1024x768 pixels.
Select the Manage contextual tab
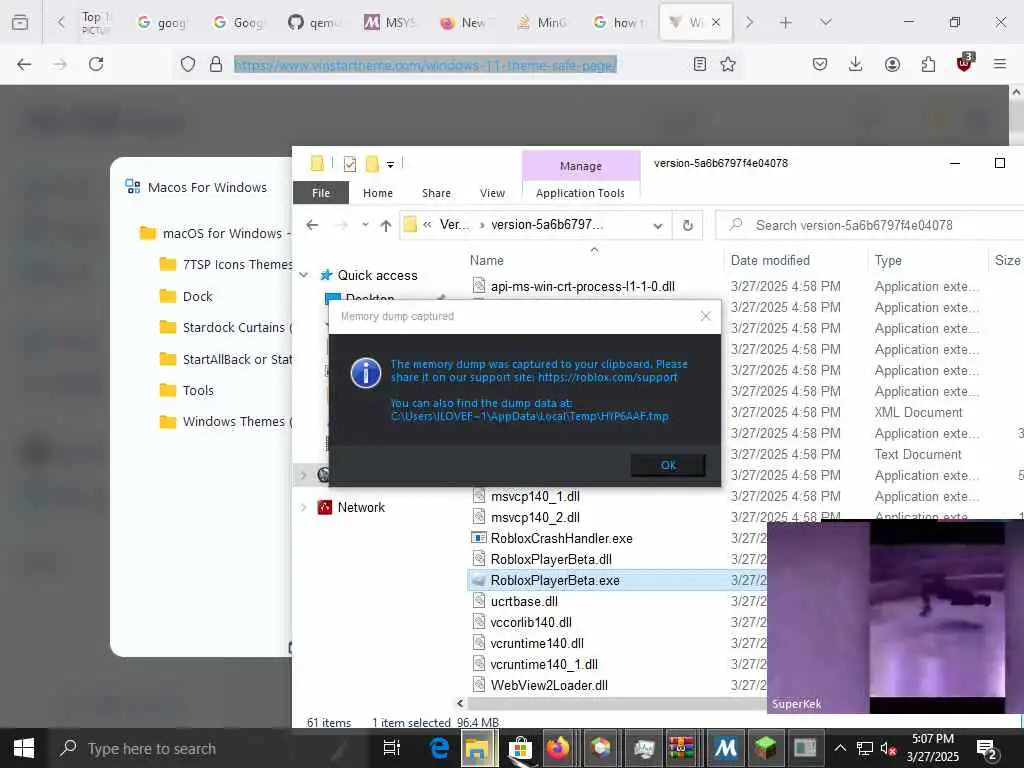click(581, 166)
